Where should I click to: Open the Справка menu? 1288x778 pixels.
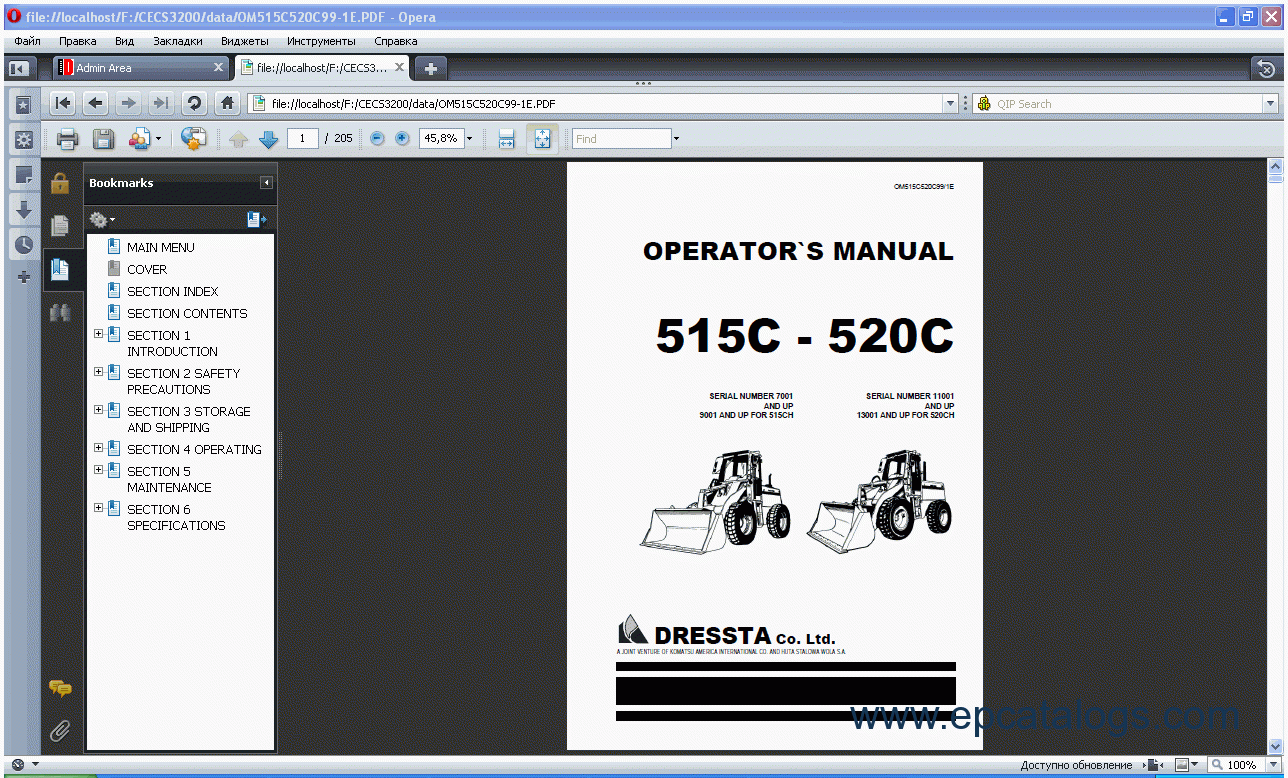396,41
